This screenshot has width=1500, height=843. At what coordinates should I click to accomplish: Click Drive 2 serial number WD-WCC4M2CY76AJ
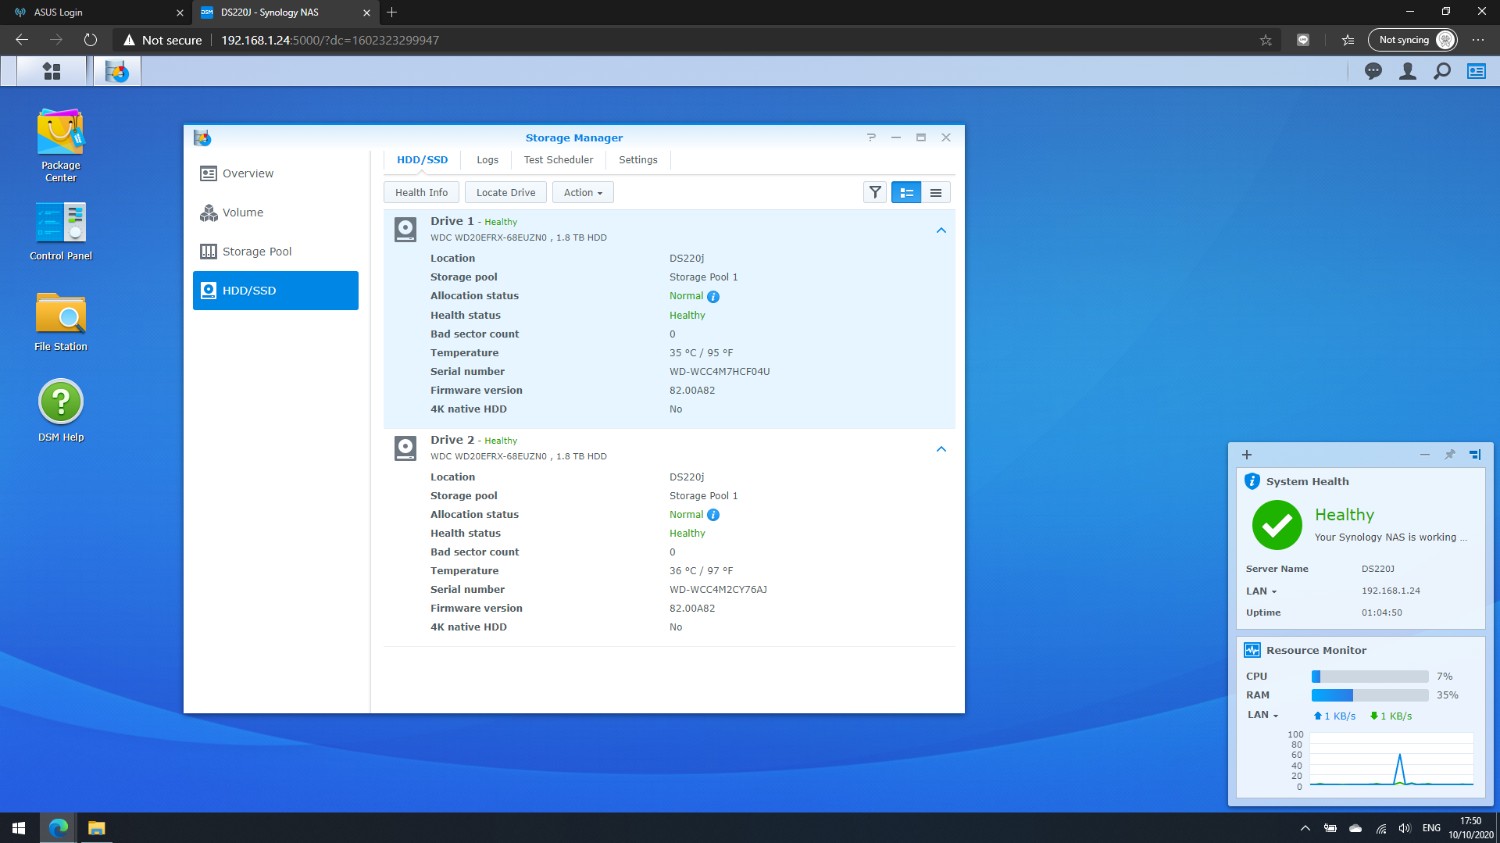coord(718,590)
